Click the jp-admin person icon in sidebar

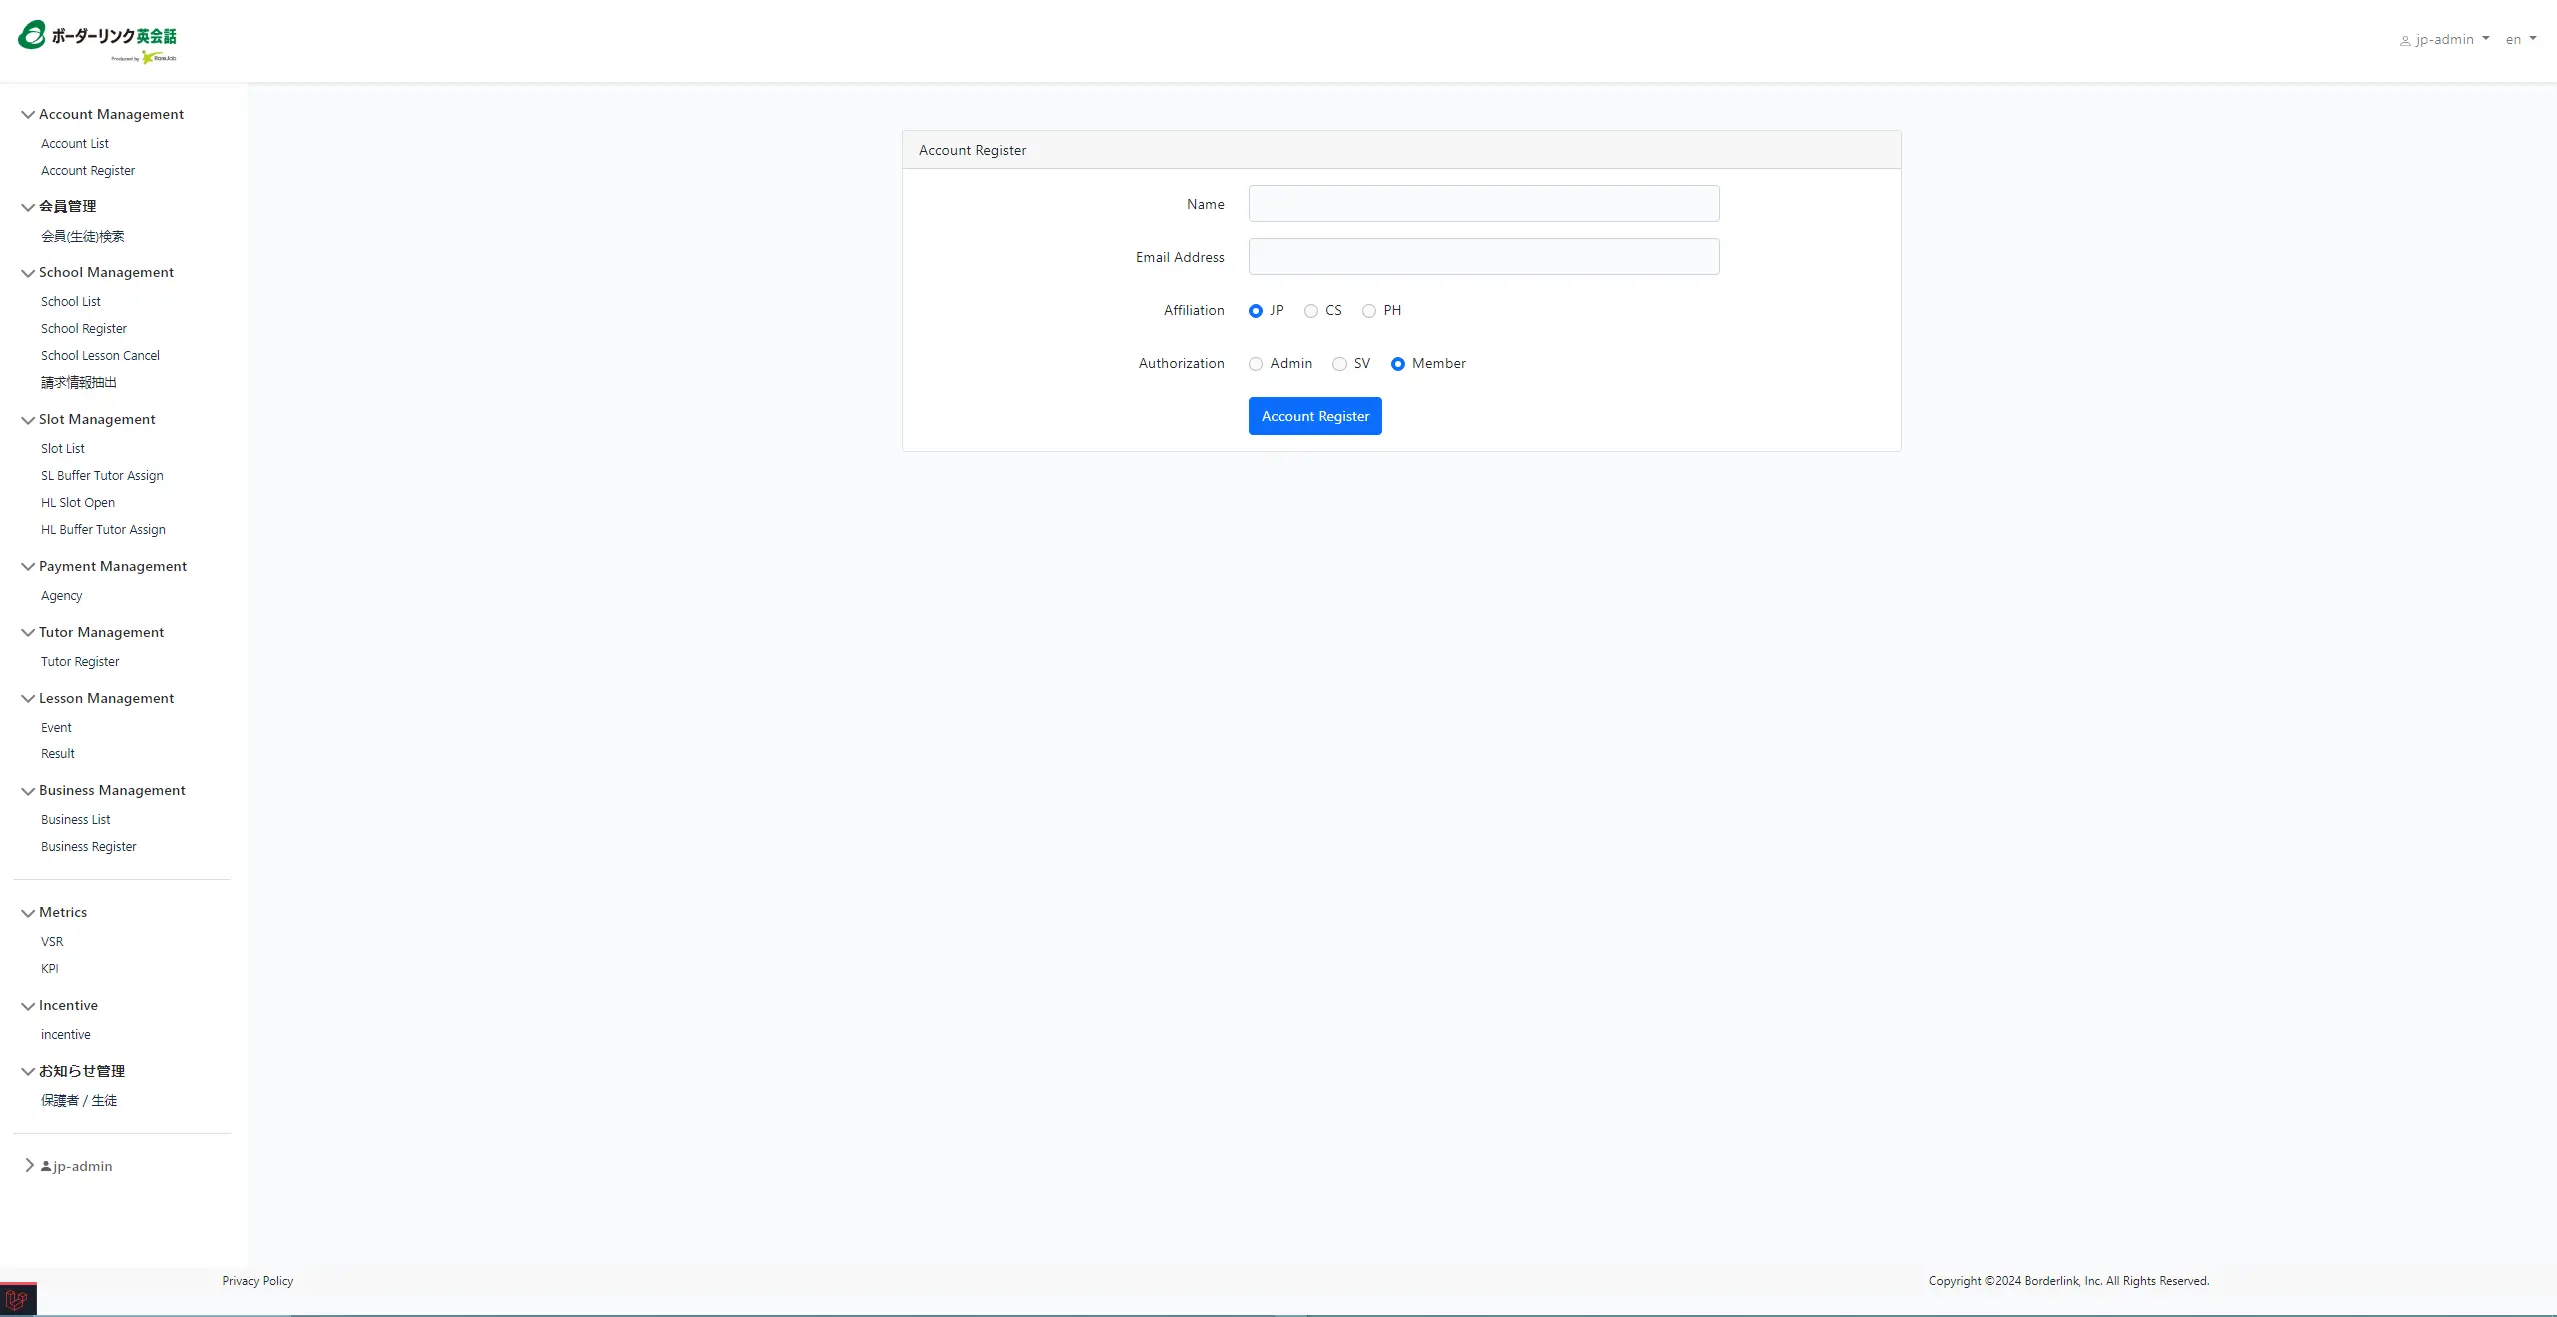point(46,1166)
